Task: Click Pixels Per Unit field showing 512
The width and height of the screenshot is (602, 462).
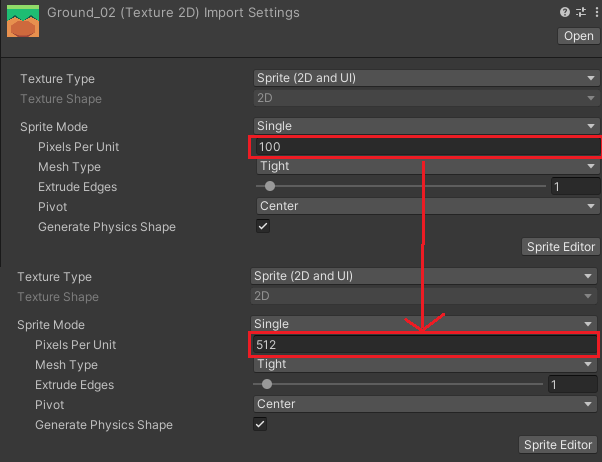Action: click(423, 345)
